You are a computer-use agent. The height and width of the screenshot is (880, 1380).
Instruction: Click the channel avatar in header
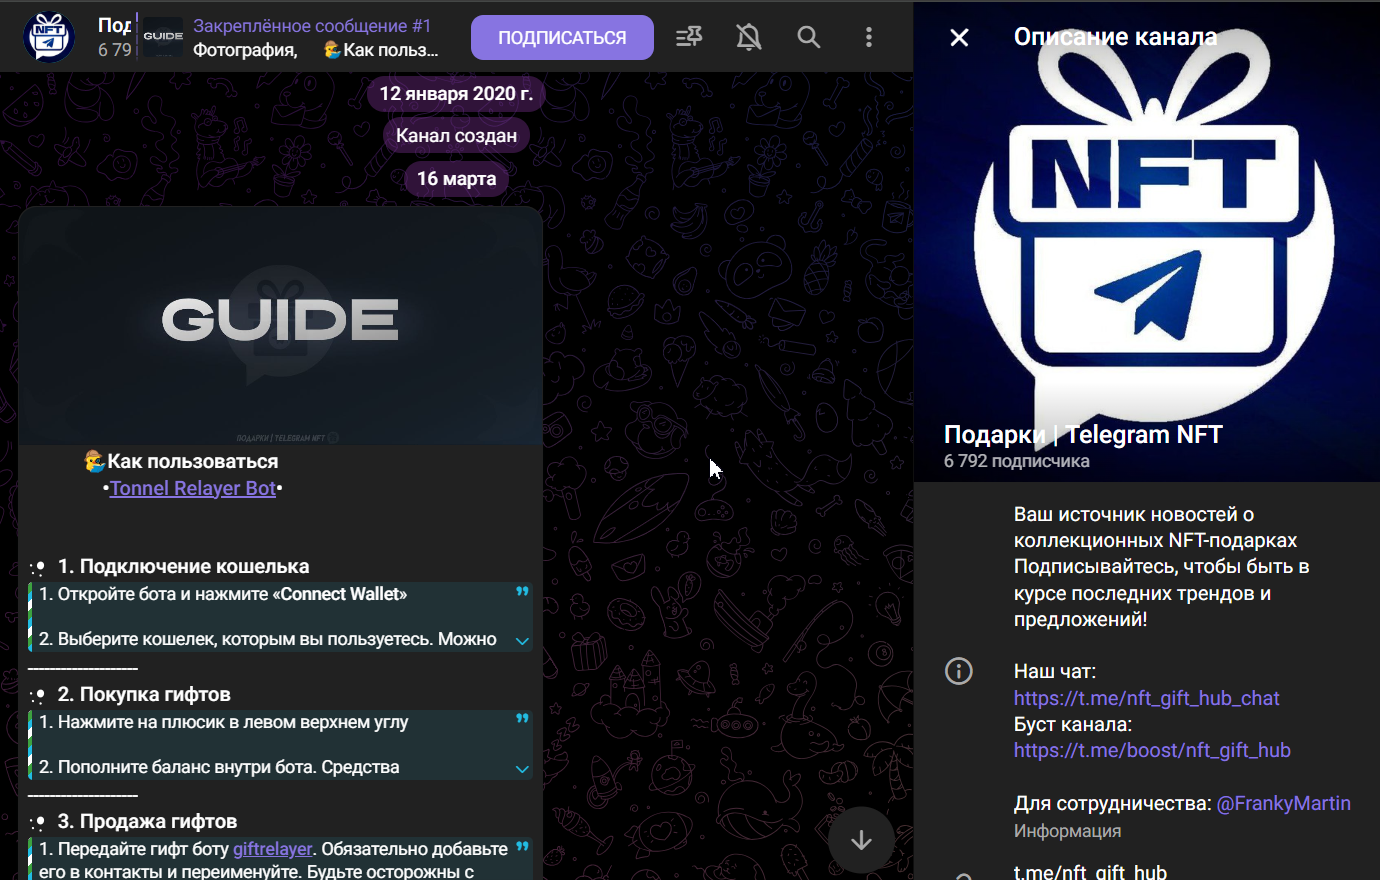[x=48, y=37]
